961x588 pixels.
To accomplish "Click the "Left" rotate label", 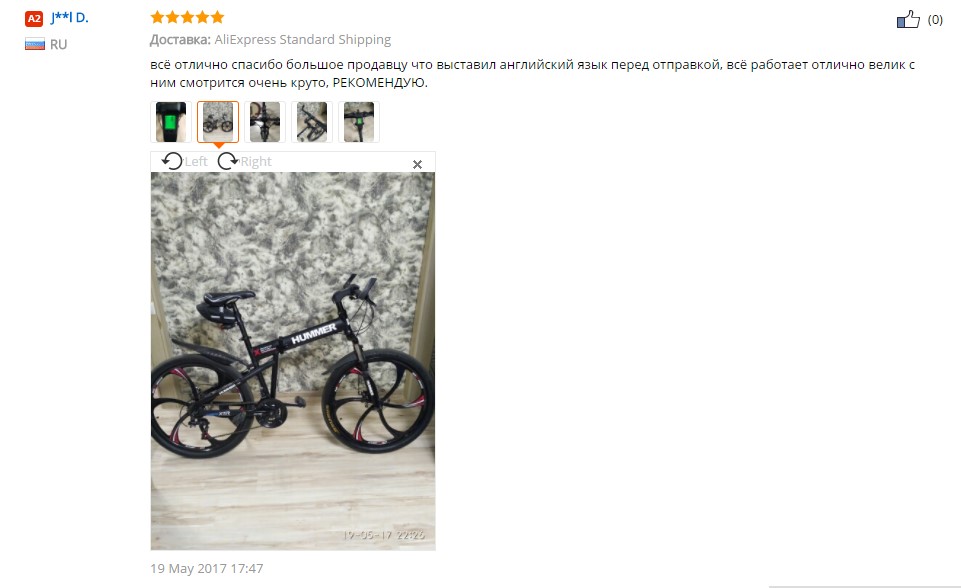I will click(x=196, y=161).
